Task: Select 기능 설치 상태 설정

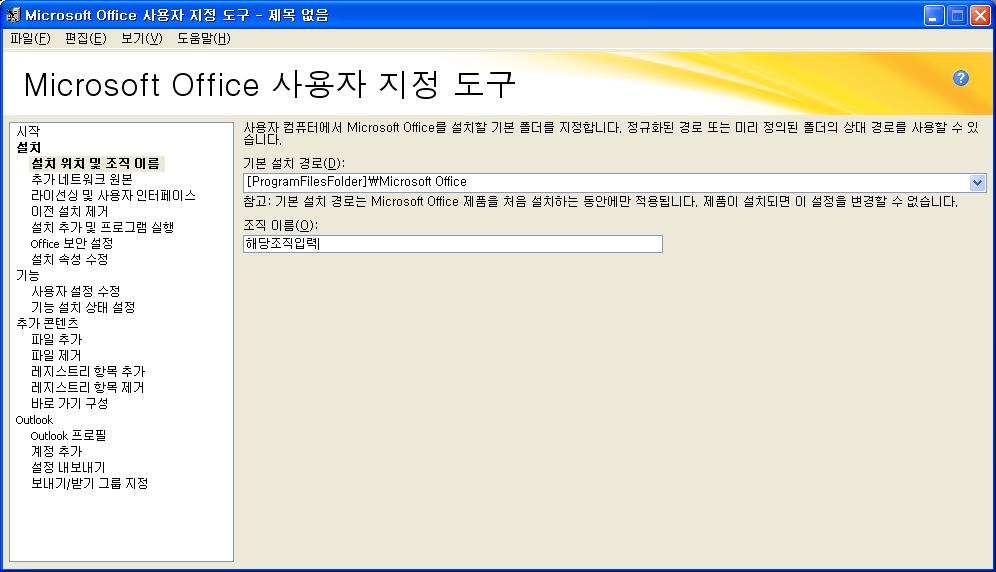Action: click(83, 307)
